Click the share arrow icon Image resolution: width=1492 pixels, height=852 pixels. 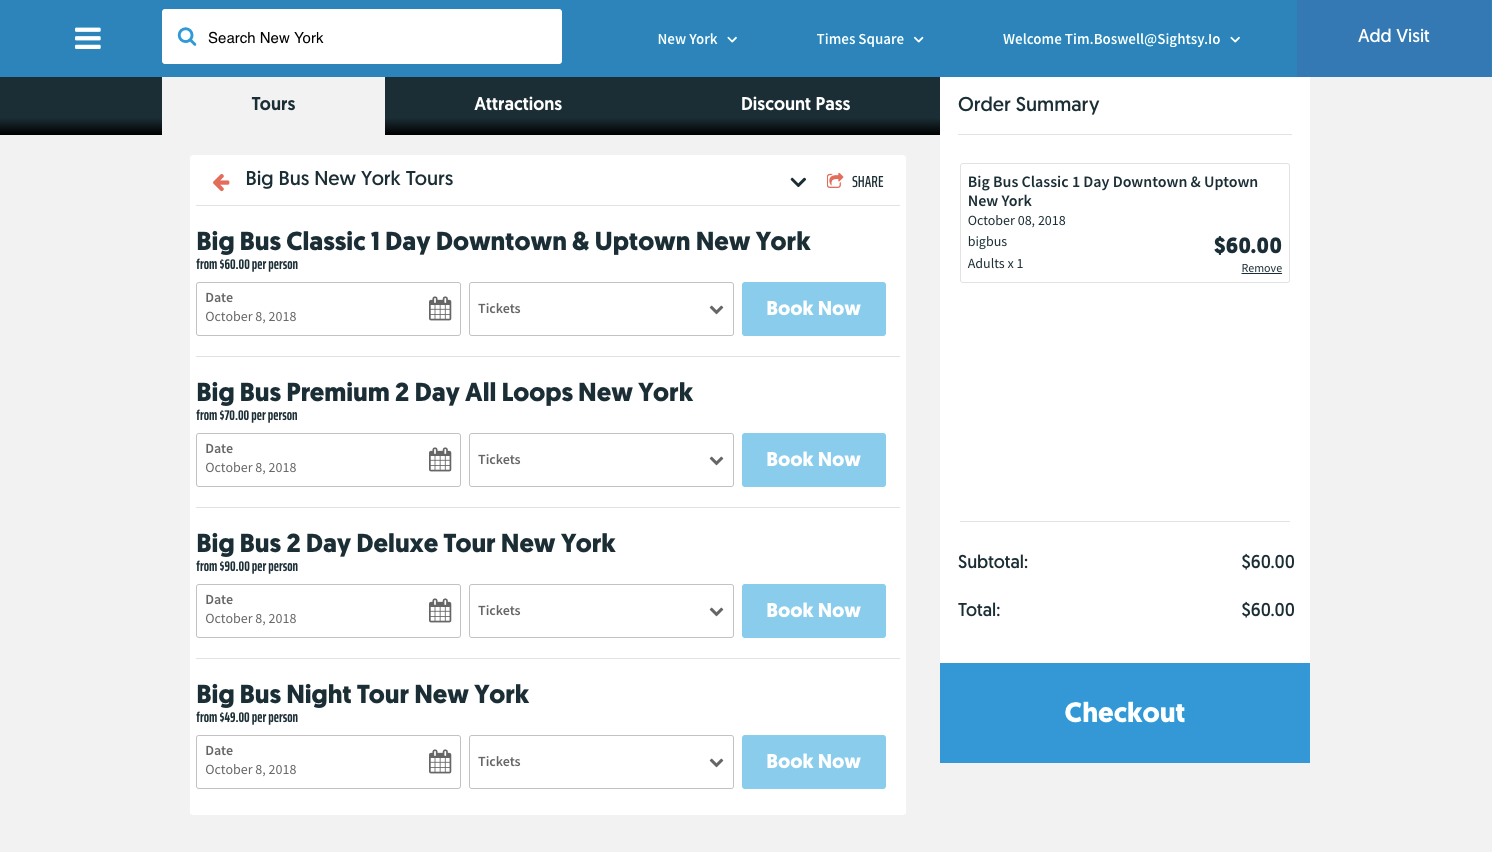click(835, 181)
